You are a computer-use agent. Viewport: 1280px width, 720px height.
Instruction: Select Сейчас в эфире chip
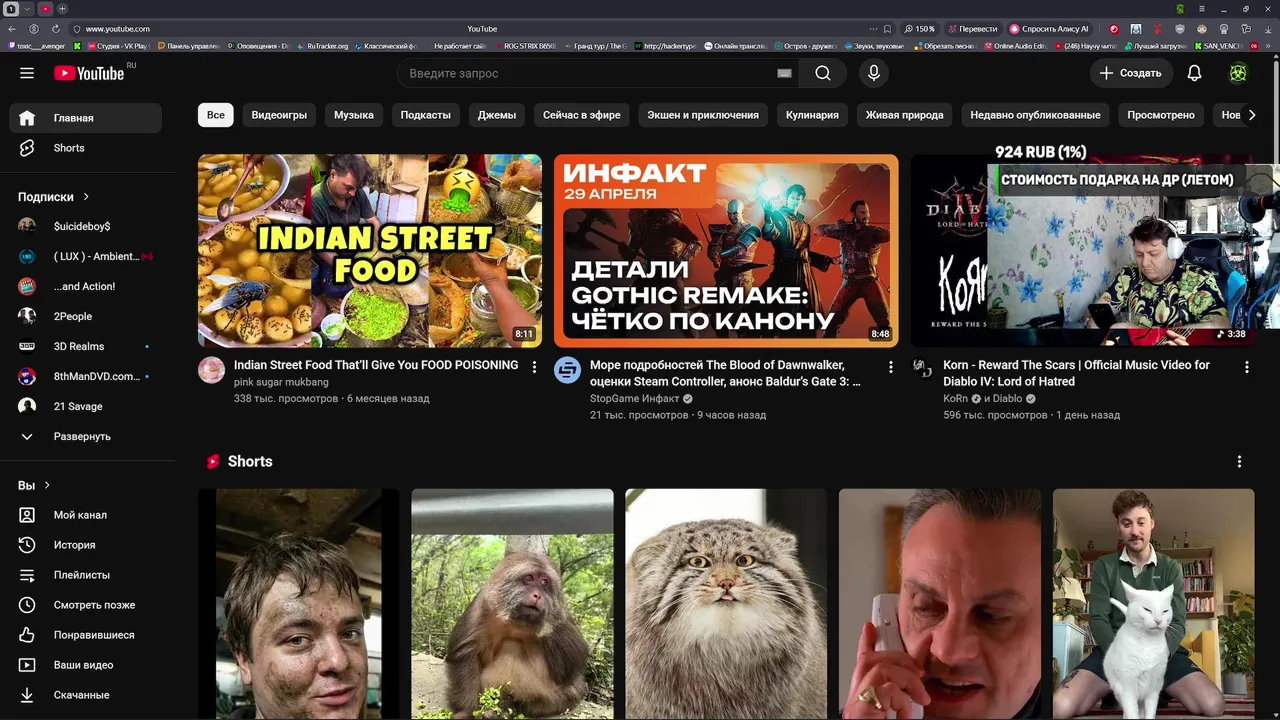[x=582, y=115]
